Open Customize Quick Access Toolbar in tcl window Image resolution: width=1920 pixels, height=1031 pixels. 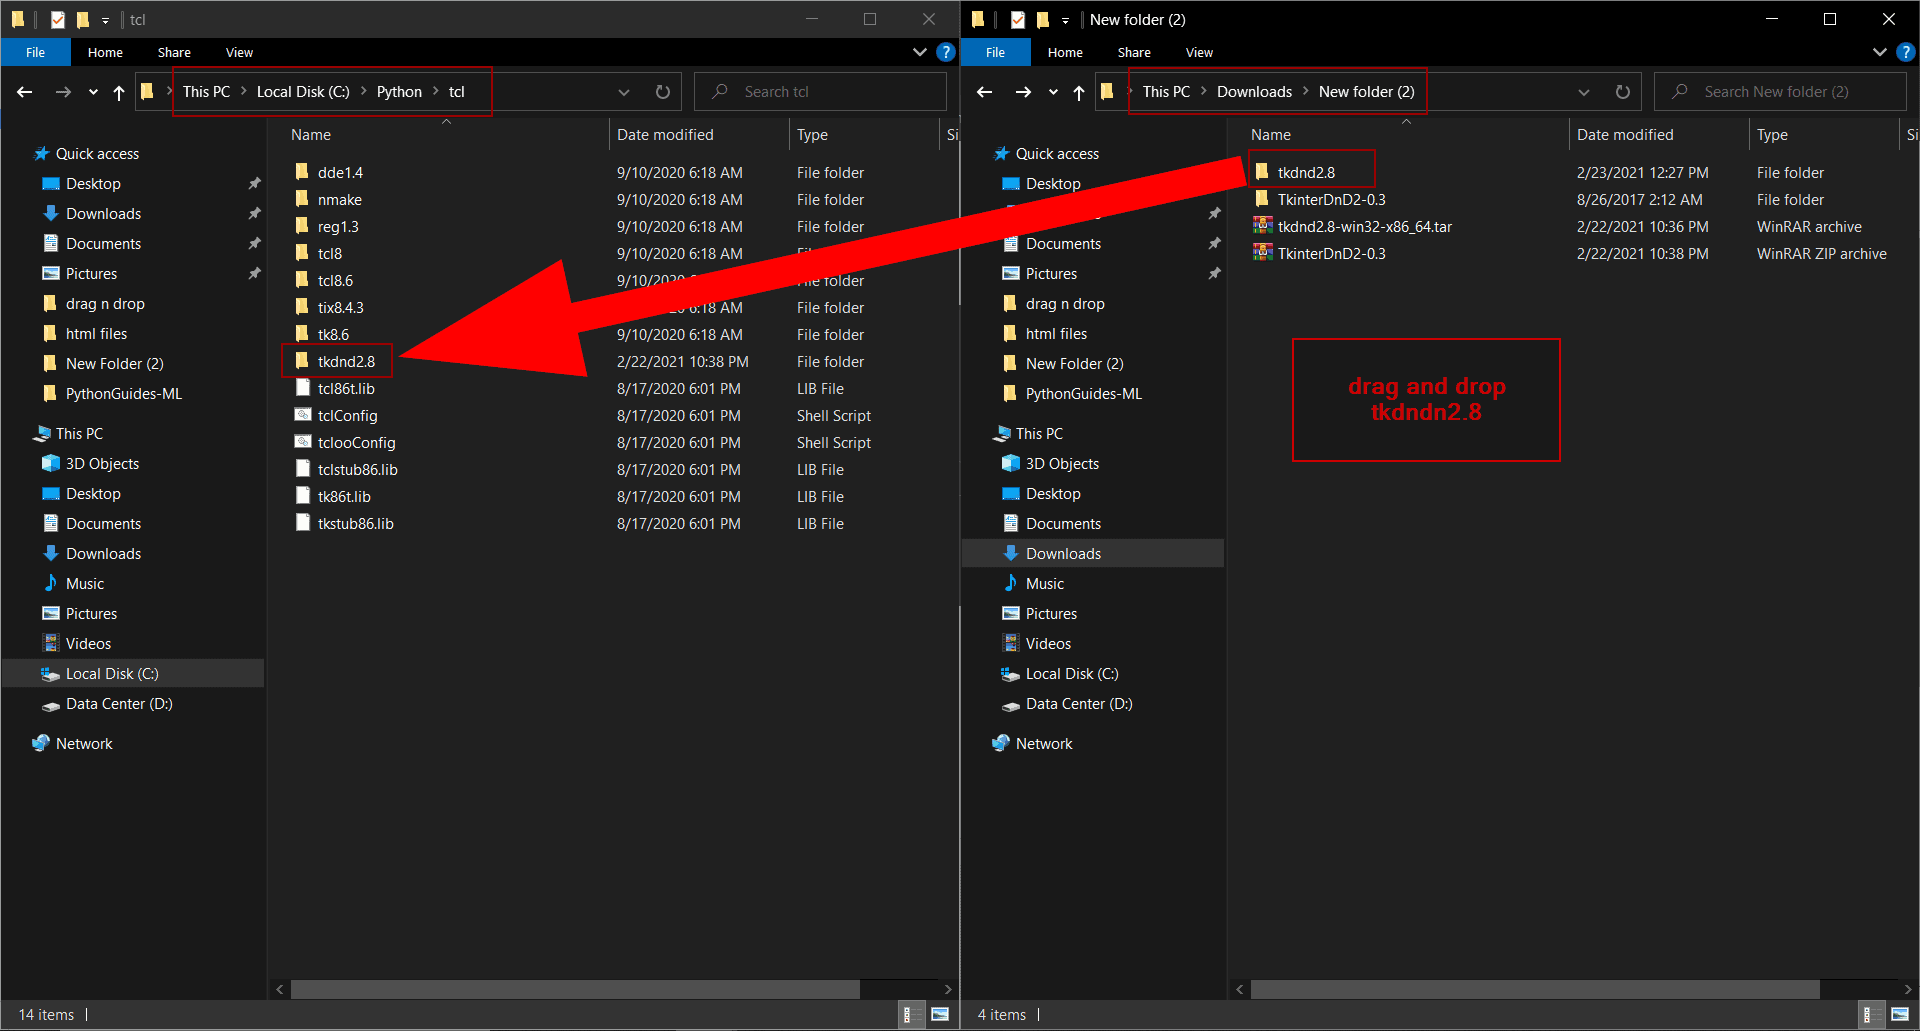[105, 20]
